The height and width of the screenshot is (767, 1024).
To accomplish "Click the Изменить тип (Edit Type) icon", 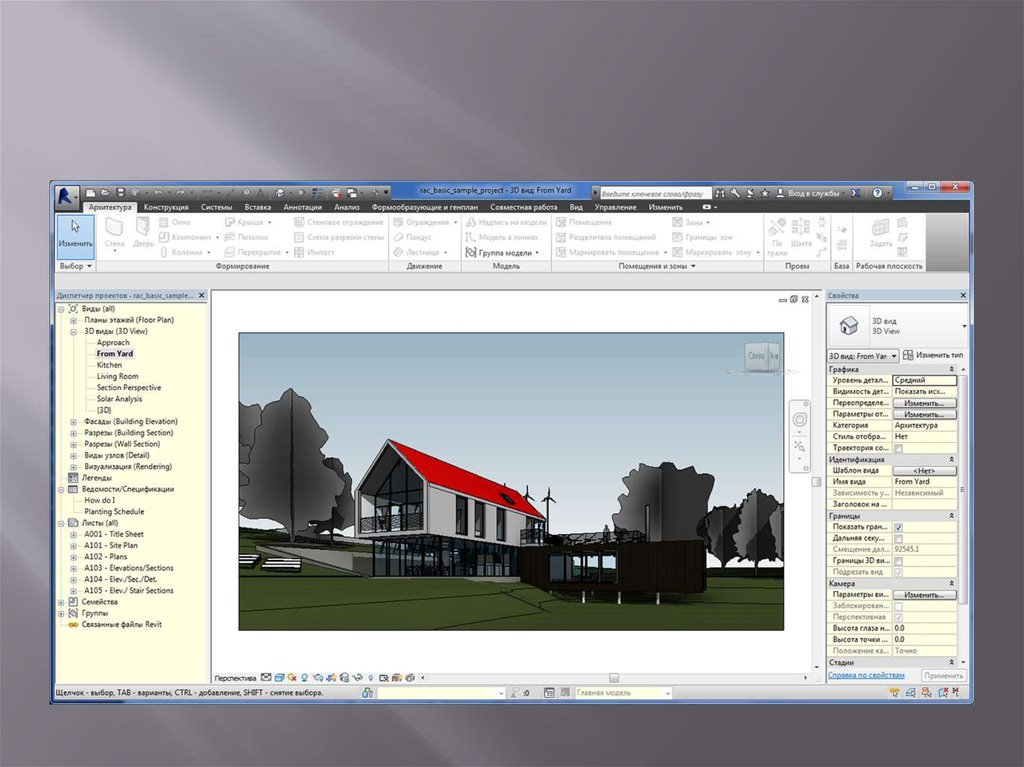I will [x=908, y=355].
